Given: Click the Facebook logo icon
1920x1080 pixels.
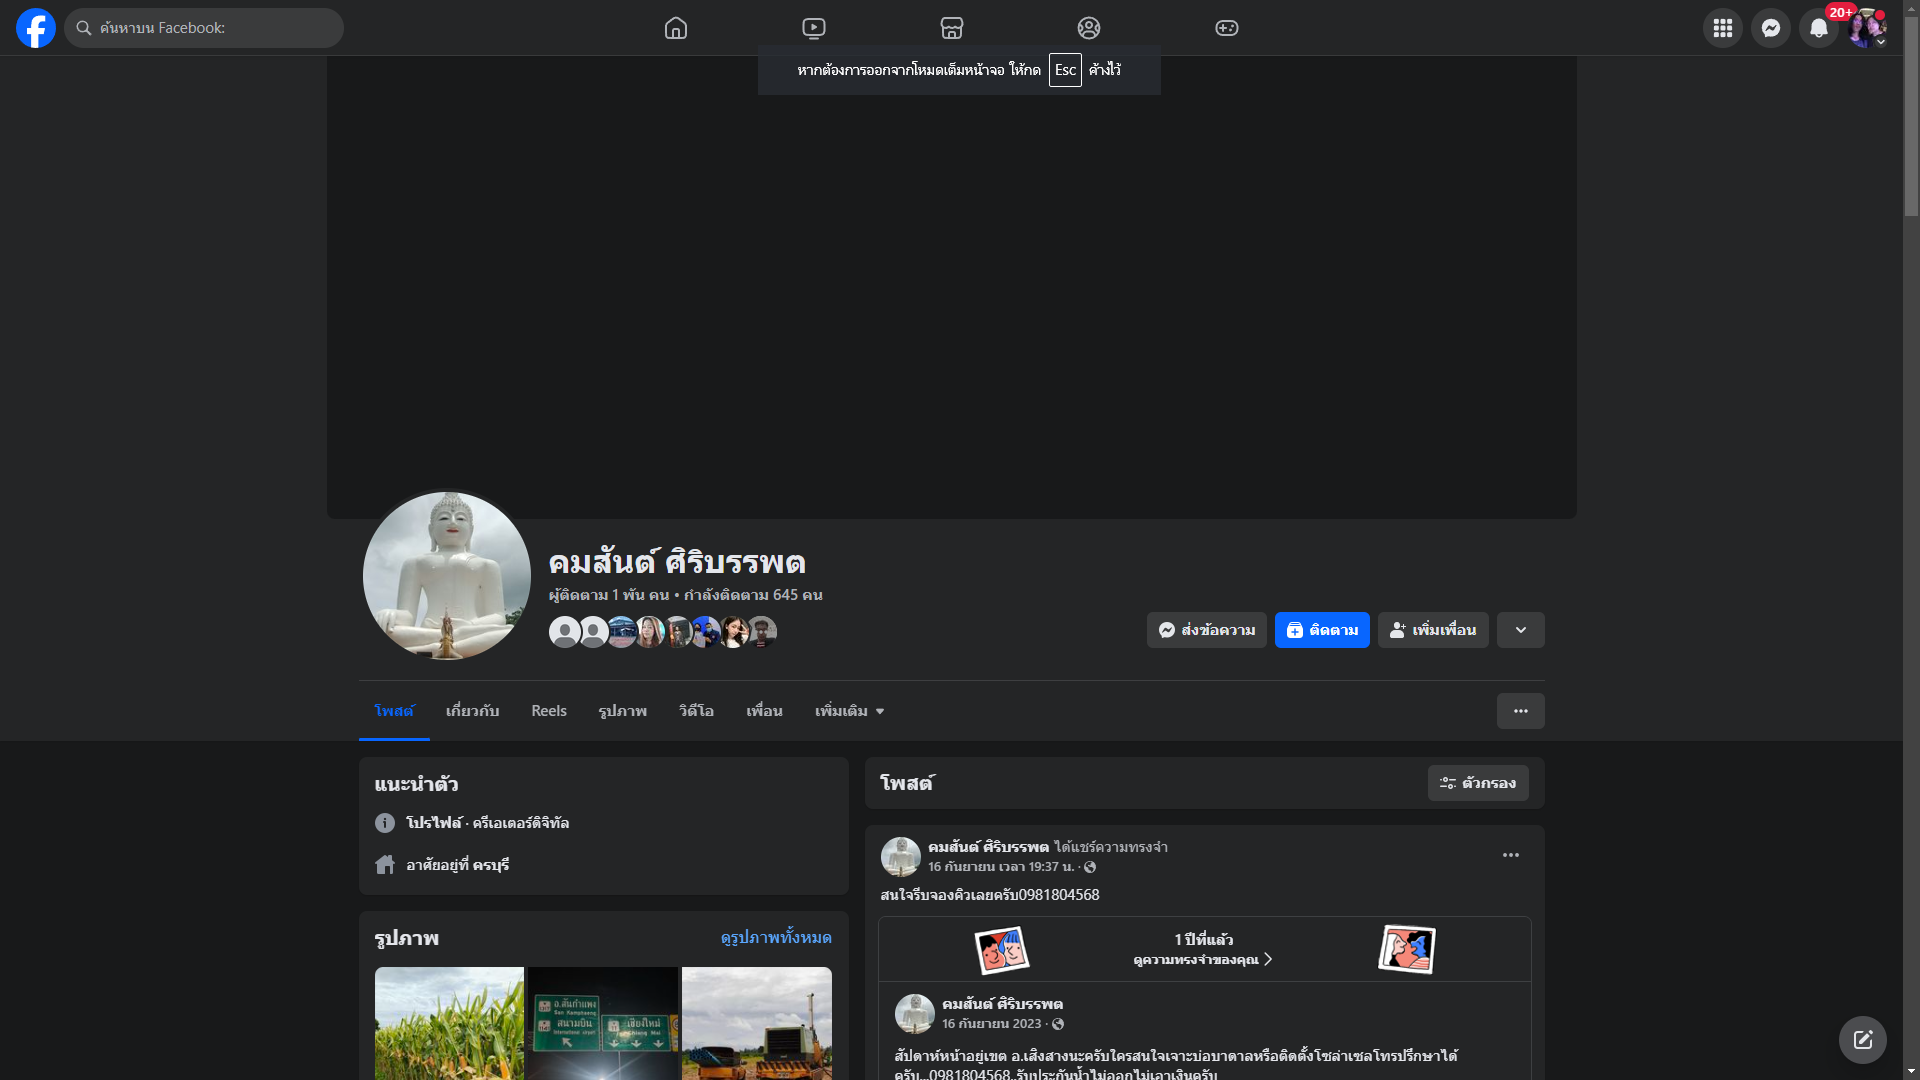Looking at the screenshot, I should [36, 28].
